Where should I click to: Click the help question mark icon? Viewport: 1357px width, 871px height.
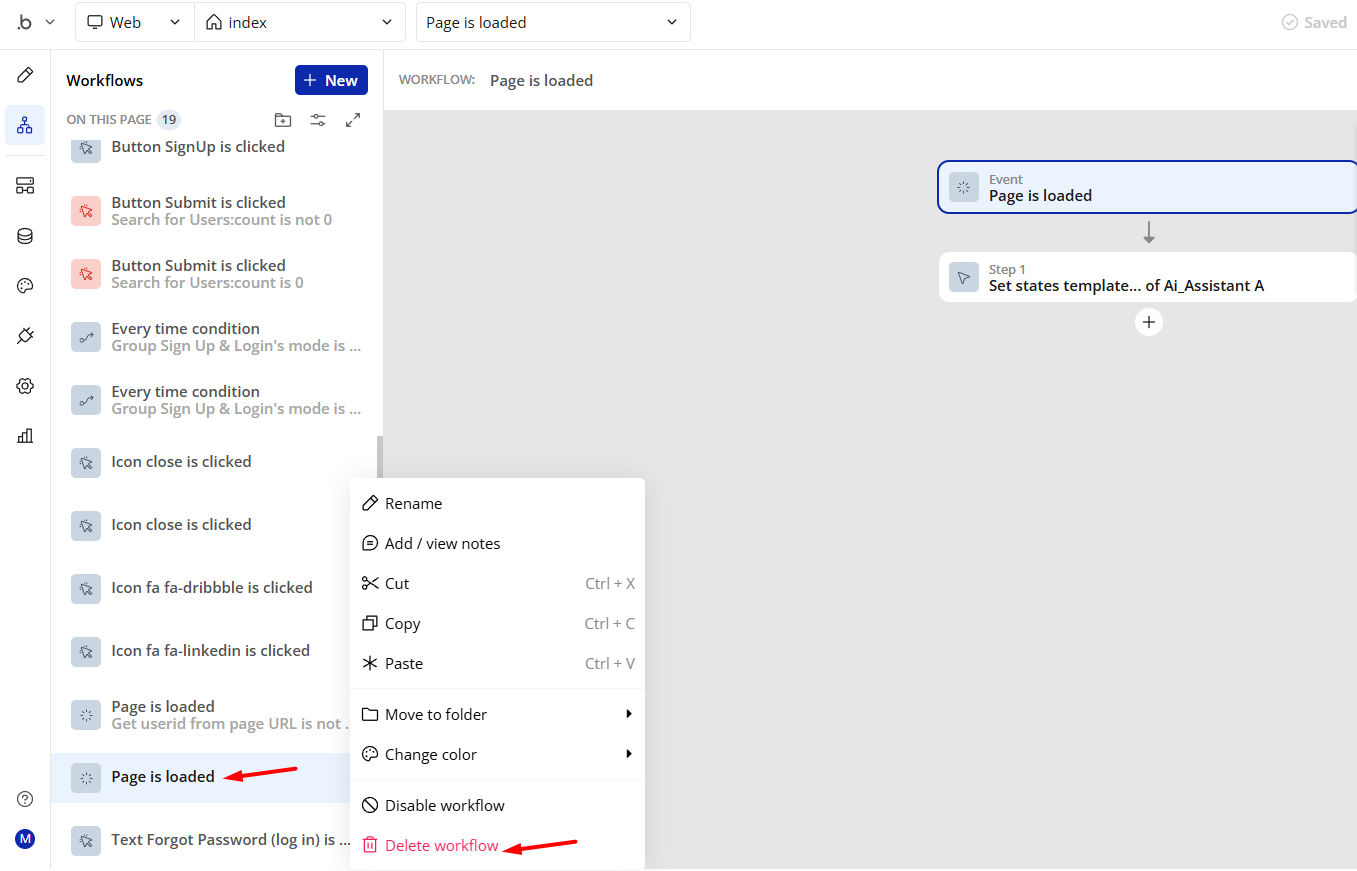coord(25,799)
